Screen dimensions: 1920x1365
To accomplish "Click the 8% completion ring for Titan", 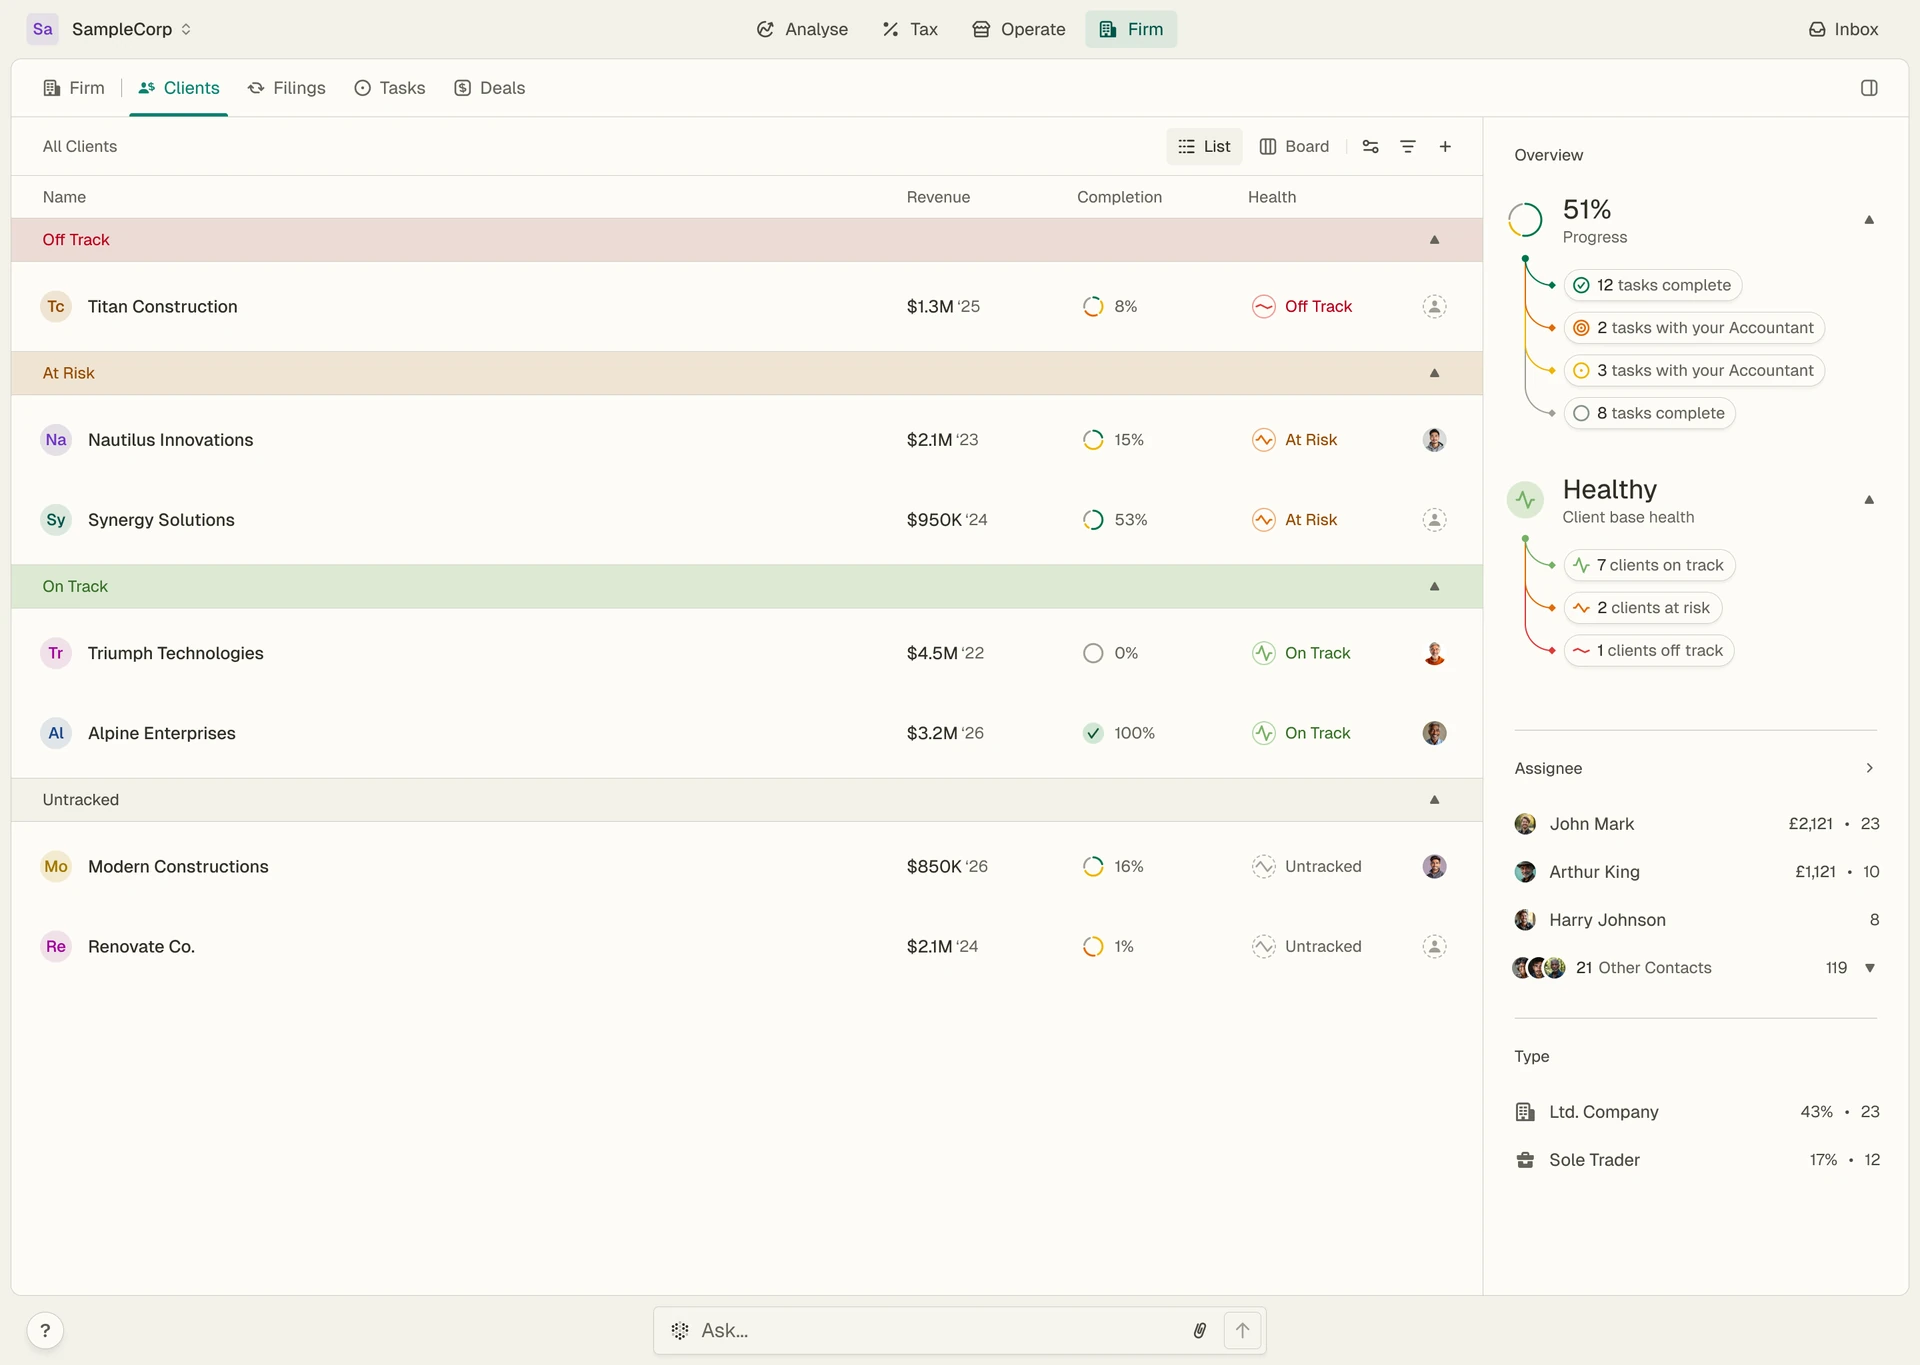I will coord(1093,306).
